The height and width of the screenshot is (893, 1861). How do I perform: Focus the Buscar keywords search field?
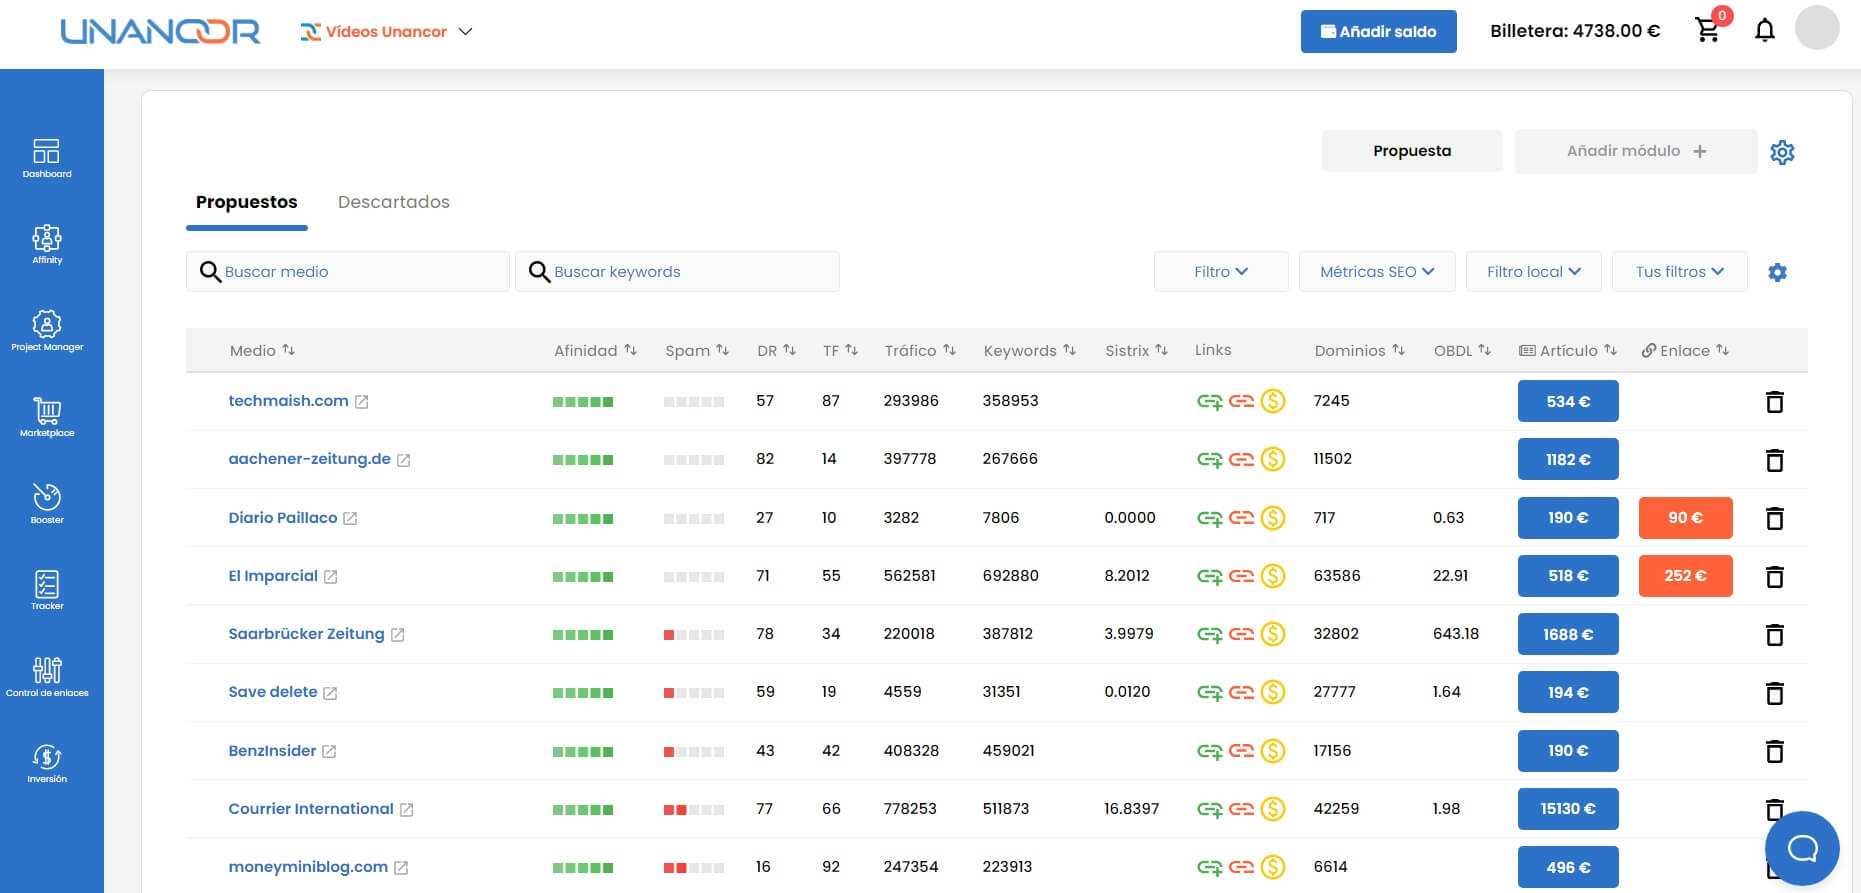coord(677,272)
